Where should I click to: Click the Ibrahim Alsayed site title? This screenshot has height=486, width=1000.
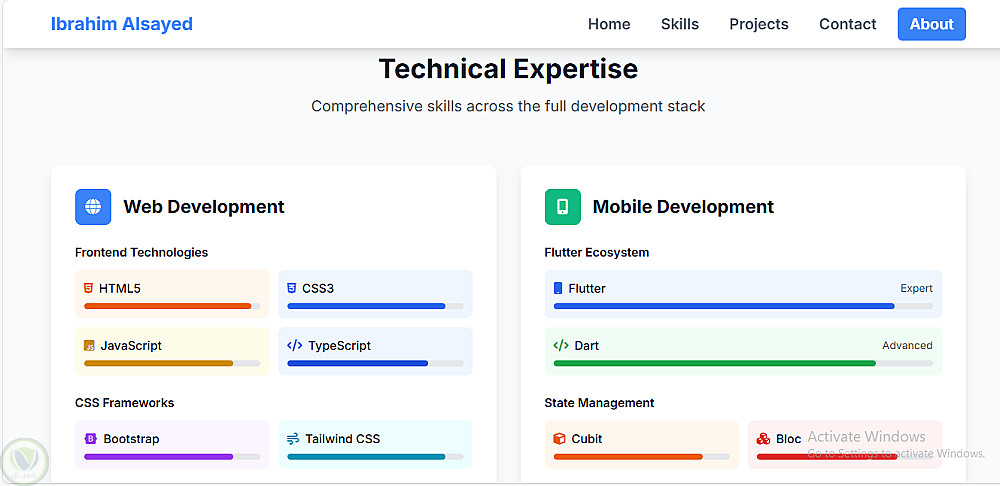[x=122, y=24]
